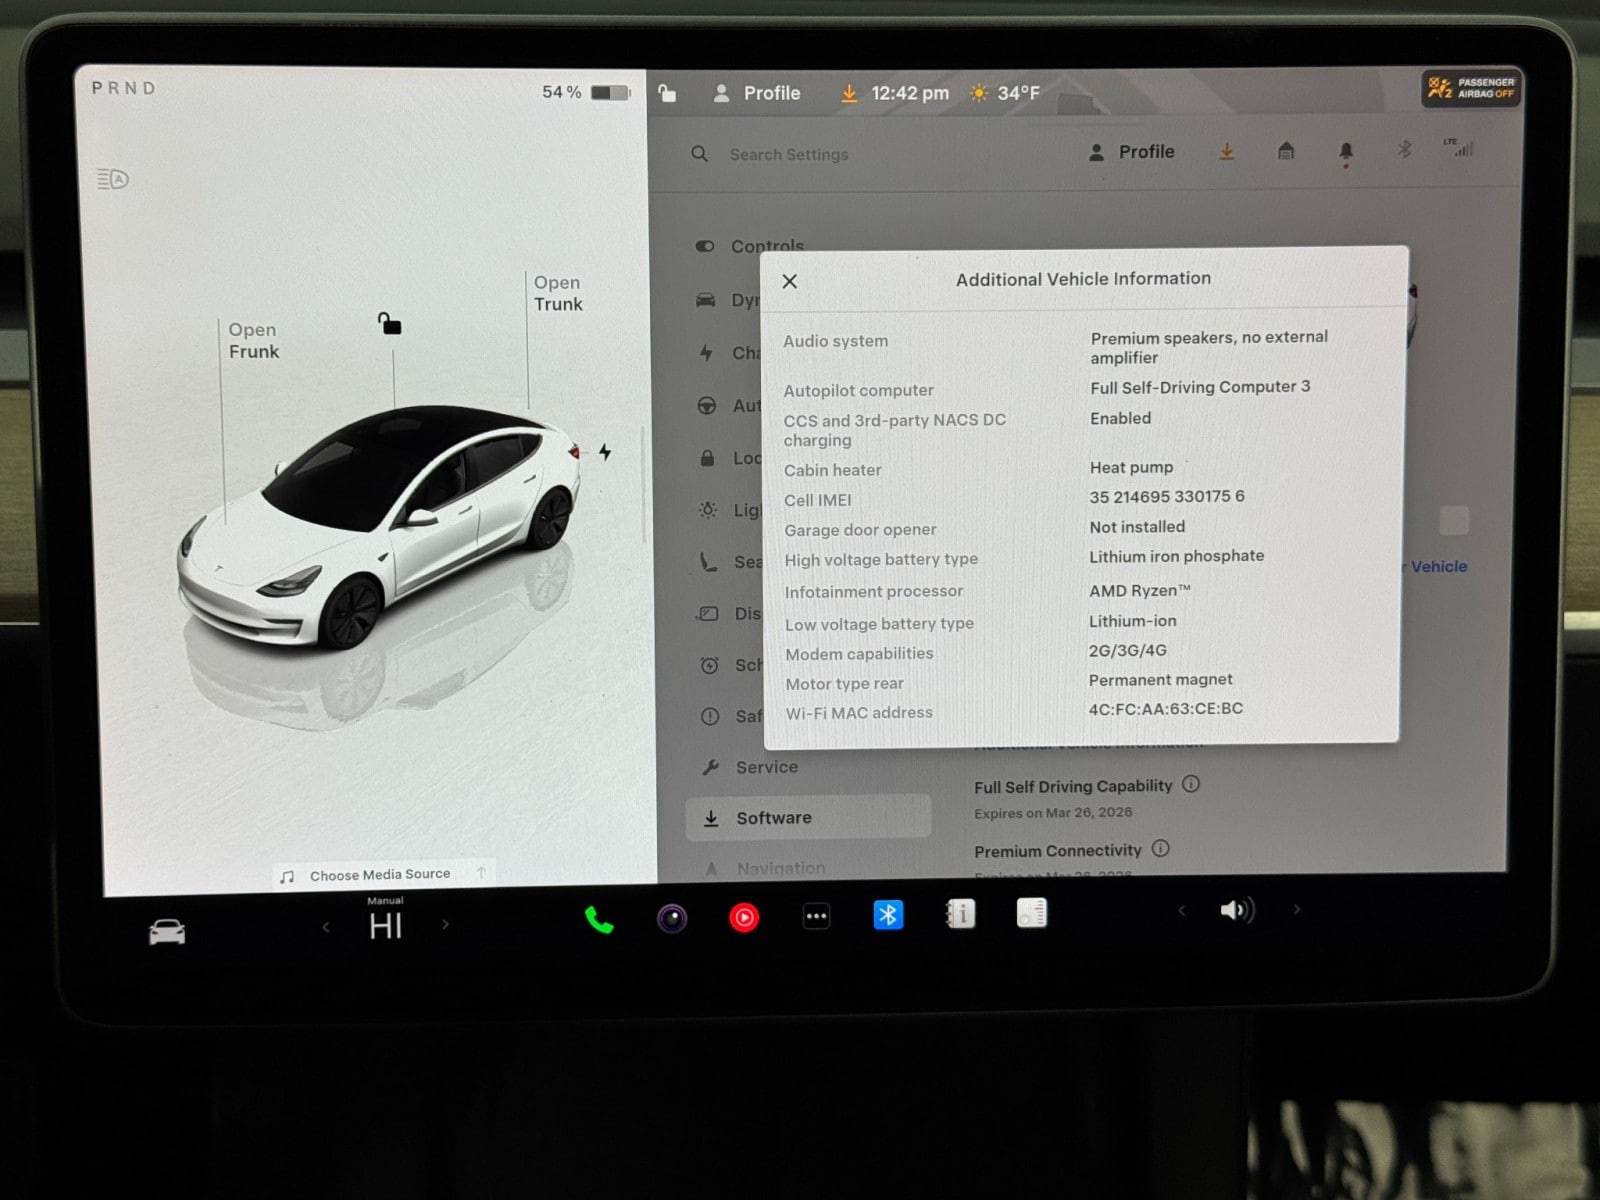1600x1200 pixels.
Task: Open the Bluetooth app in dock
Action: (888, 915)
